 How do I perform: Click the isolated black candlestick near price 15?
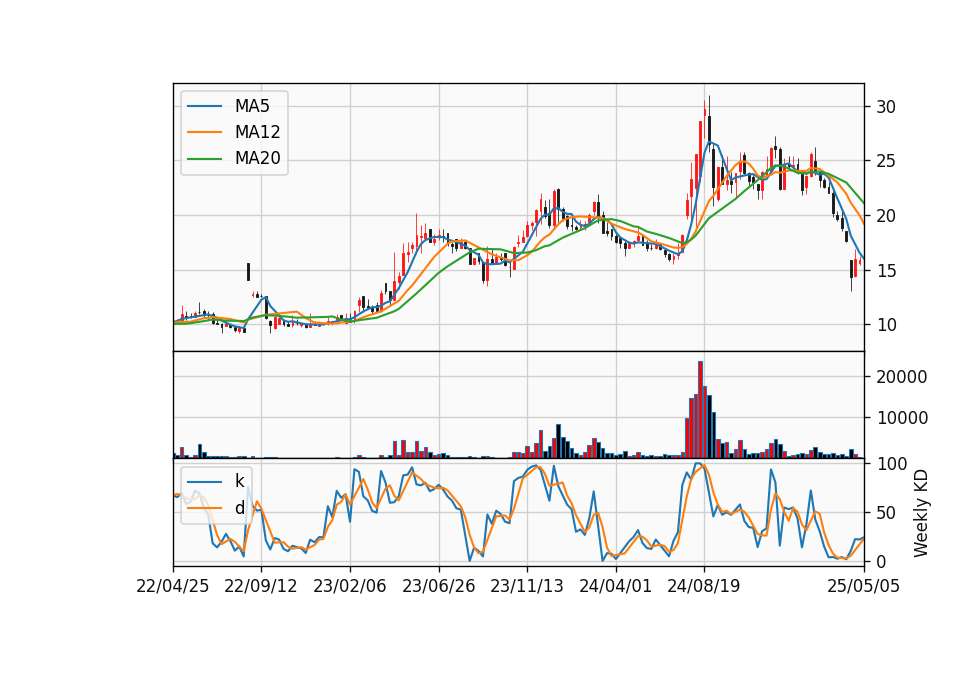[248, 272]
